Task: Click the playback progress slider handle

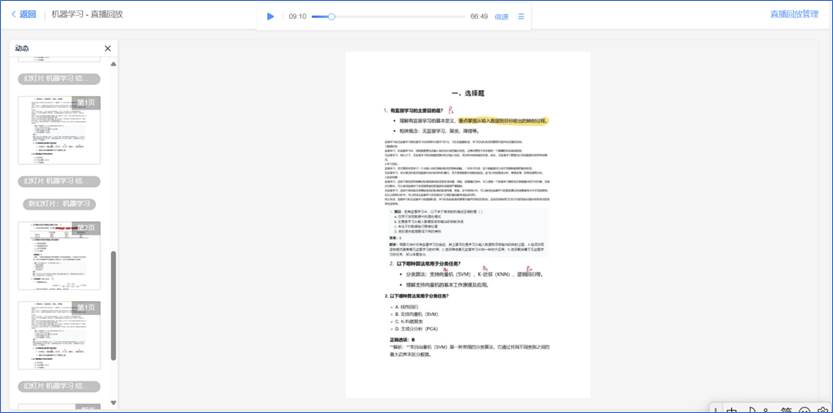Action: point(332,16)
